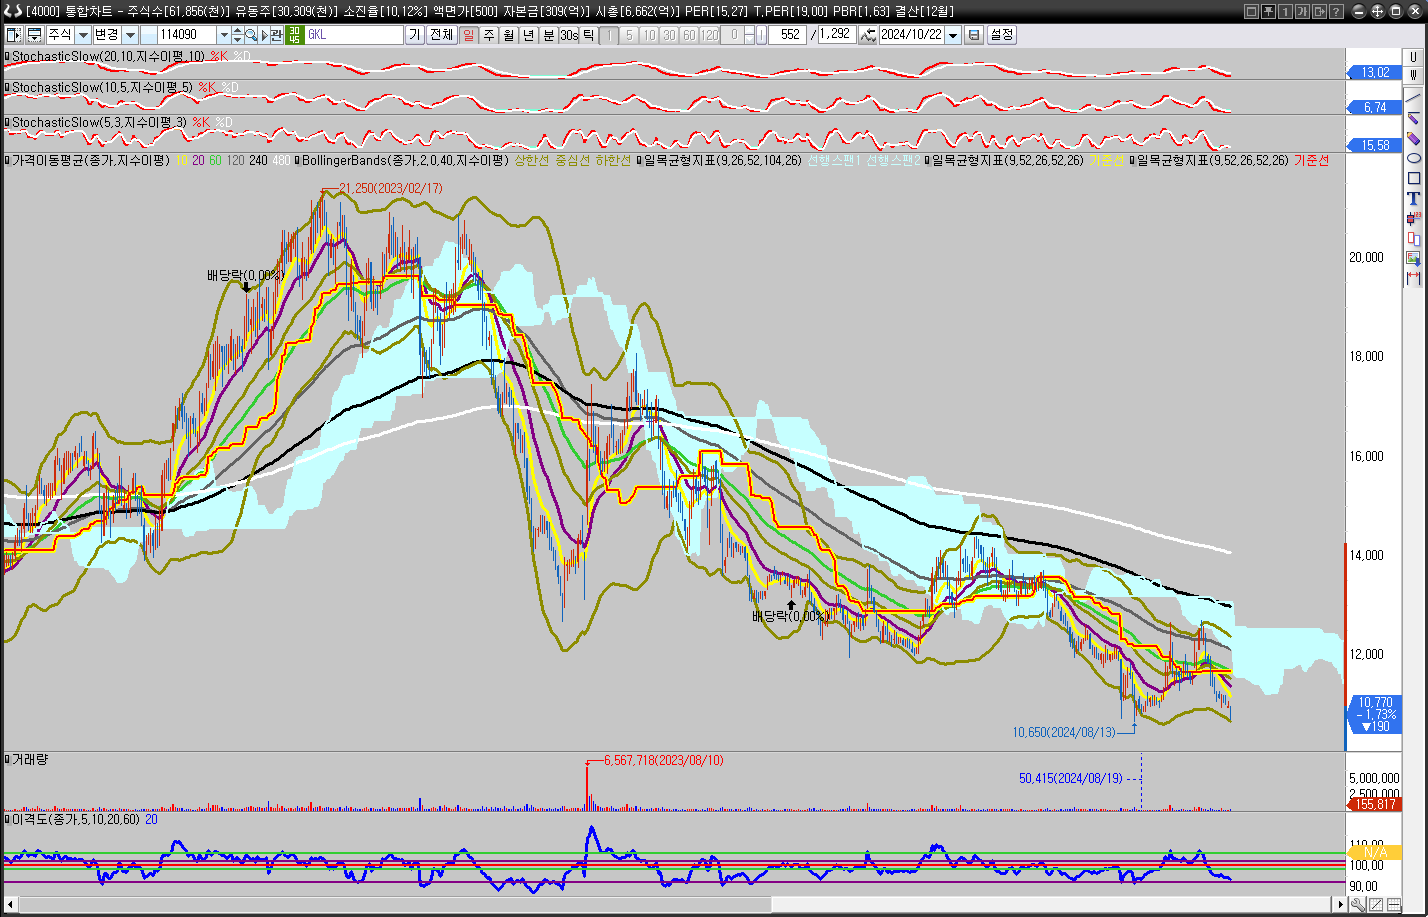Screen dimensions: 1428x917
Task: Toggle the 년 yearly period button
Action: 528,35
